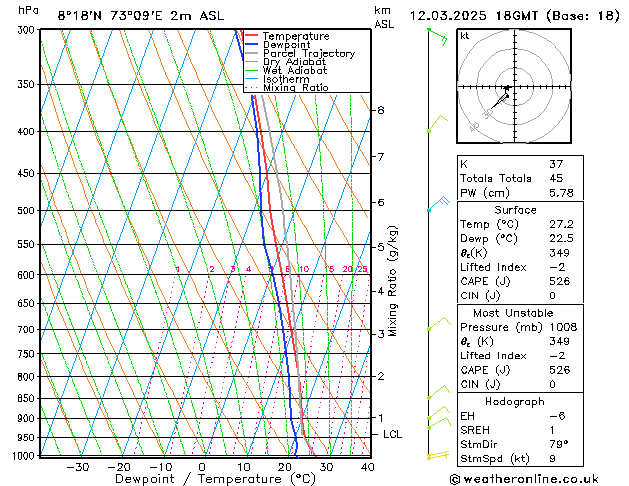This screenshot has width=629, height=486.
Task: Click the 700 hPa pressure label
Action: [28, 330]
